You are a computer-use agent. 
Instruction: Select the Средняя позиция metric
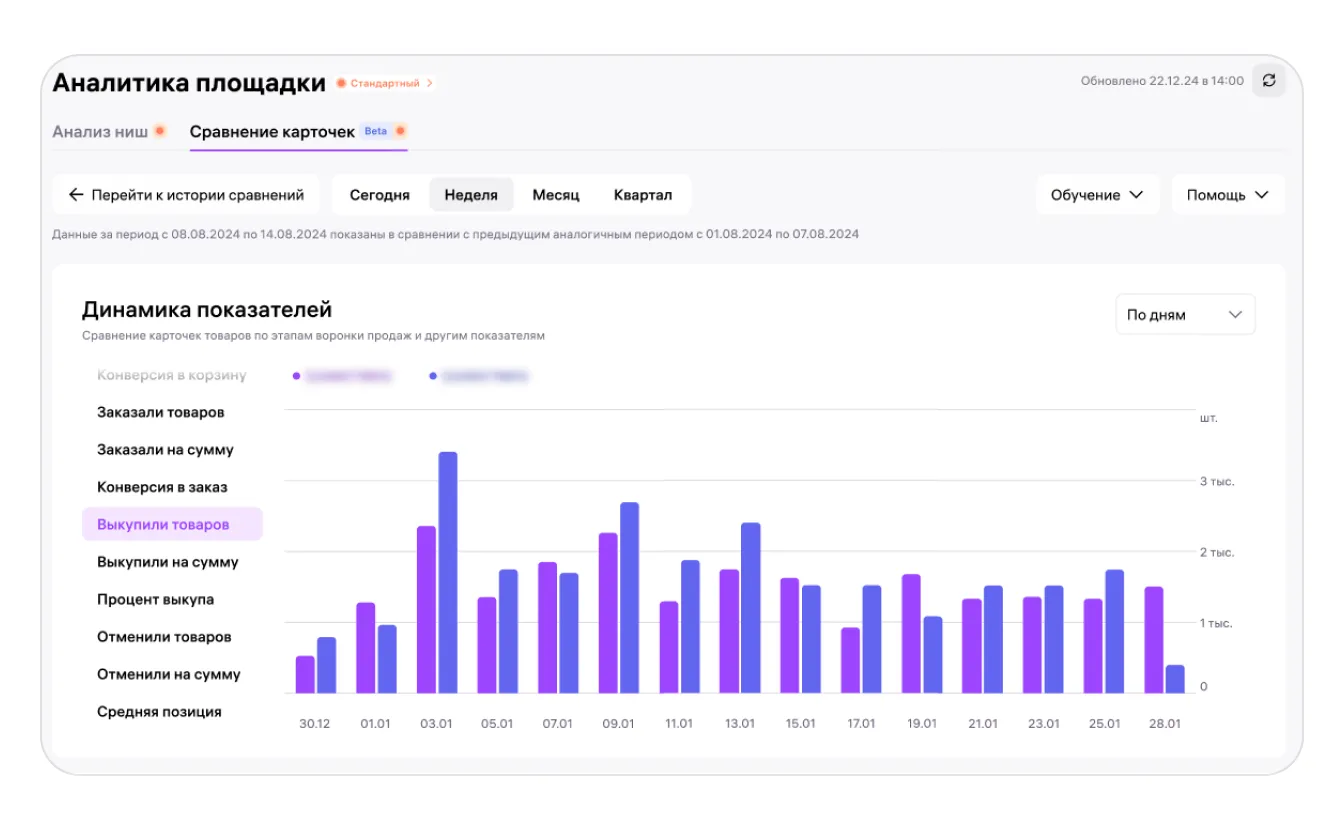pyautogui.click(x=159, y=712)
